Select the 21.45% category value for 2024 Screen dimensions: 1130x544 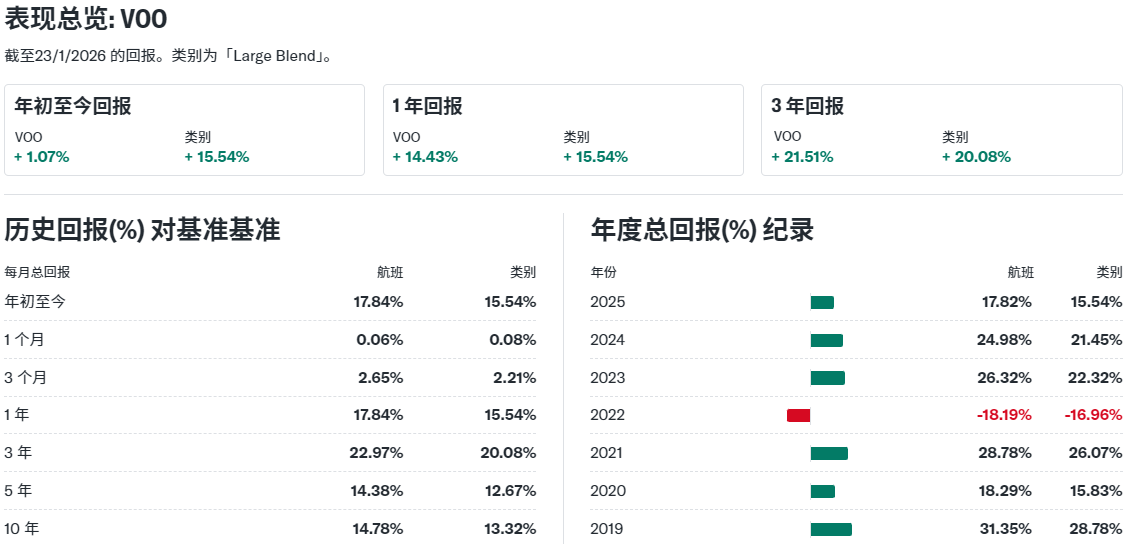(x=1095, y=339)
